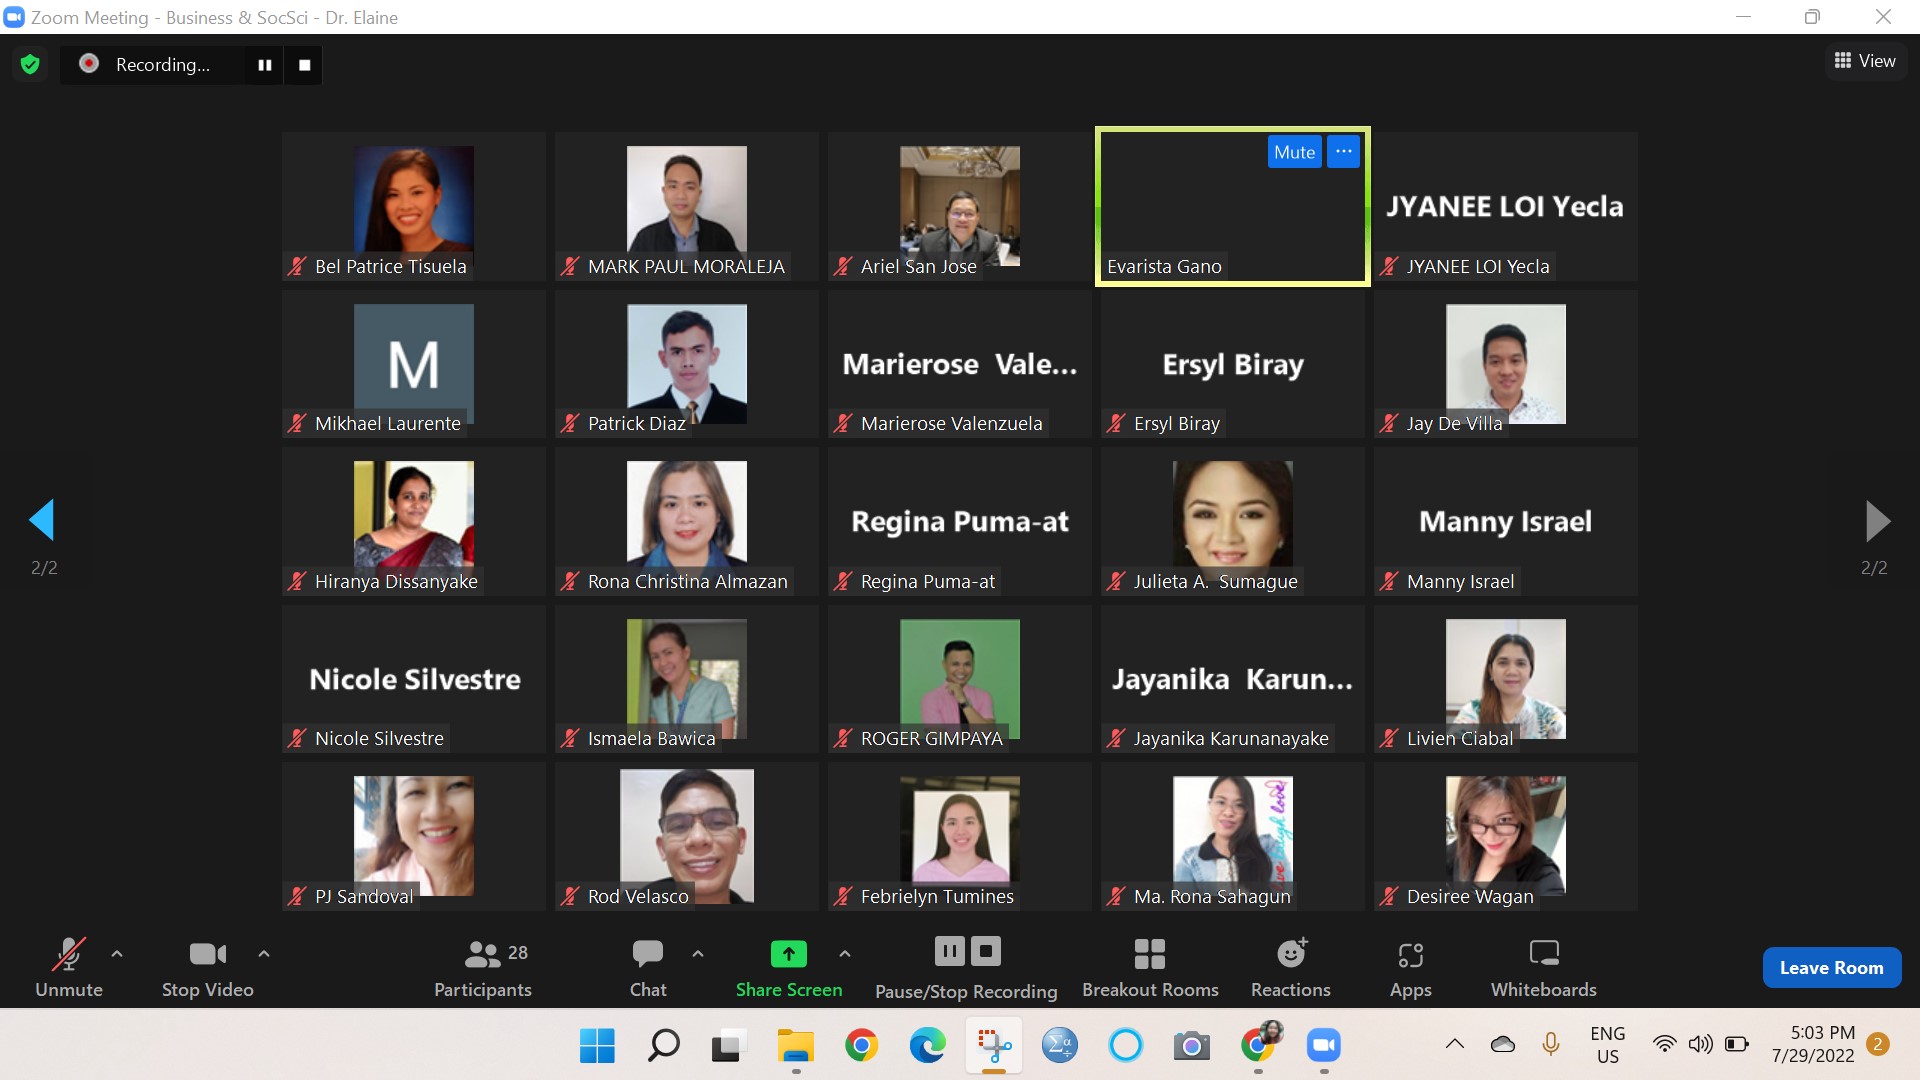Open Whiteboards
The image size is (1920, 1080).
coord(1543,967)
